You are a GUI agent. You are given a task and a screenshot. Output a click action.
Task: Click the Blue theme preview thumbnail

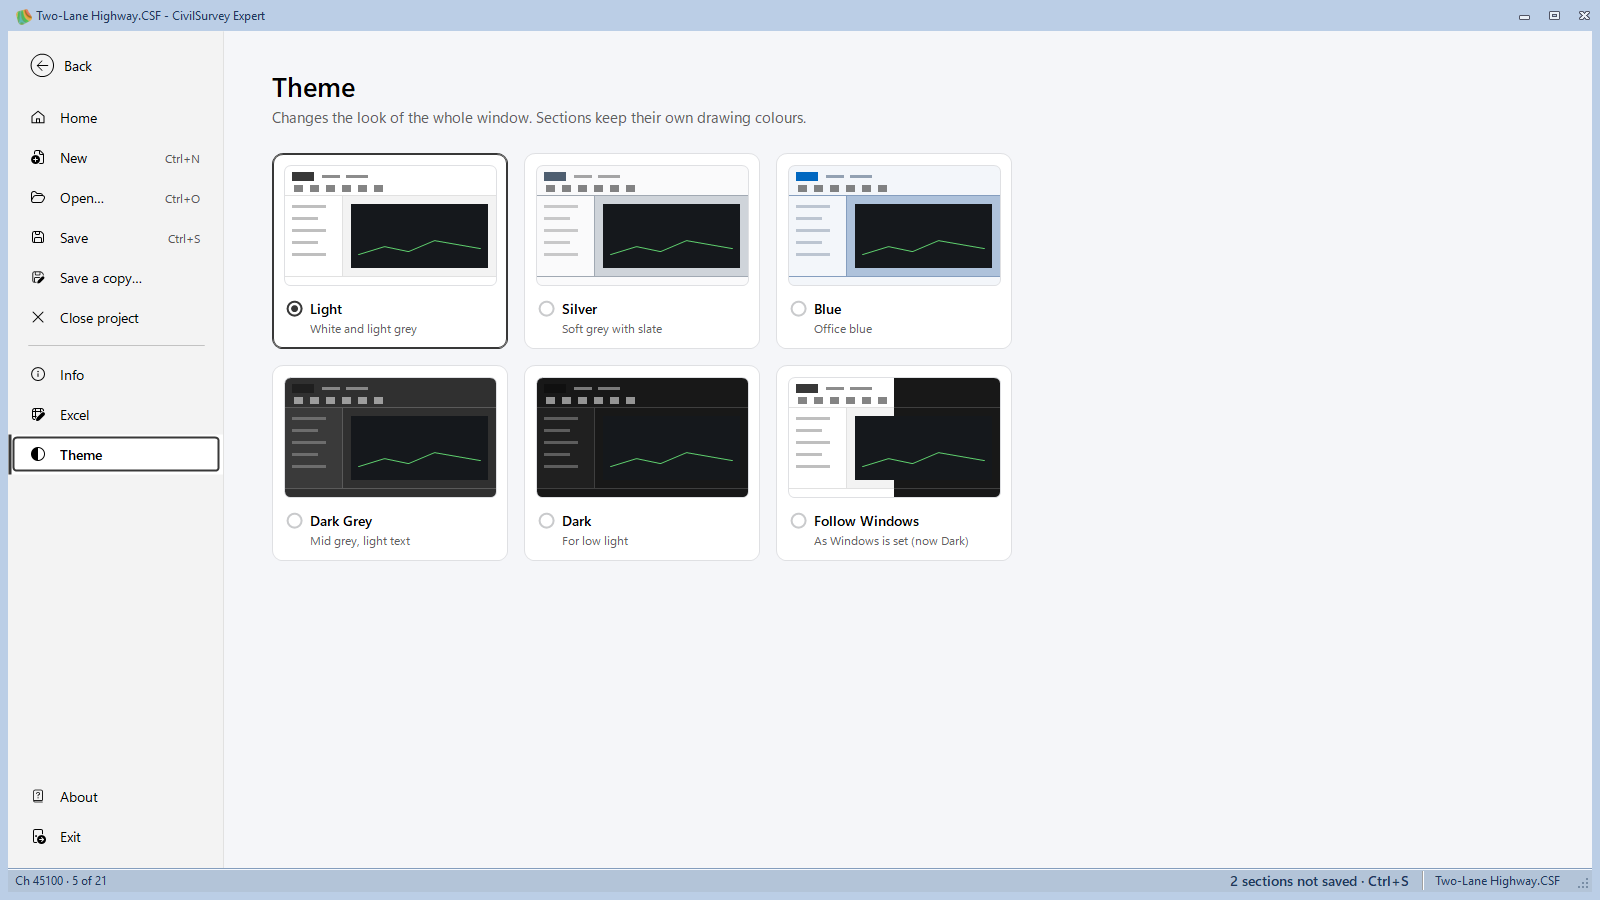point(894,225)
